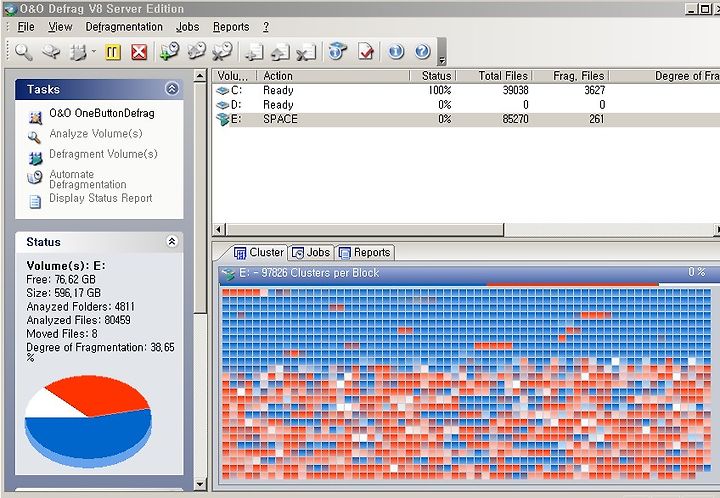This screenshot has width=720, height=498.
Task: Click the delete report toolbar icon
Action: pos(306,52)
